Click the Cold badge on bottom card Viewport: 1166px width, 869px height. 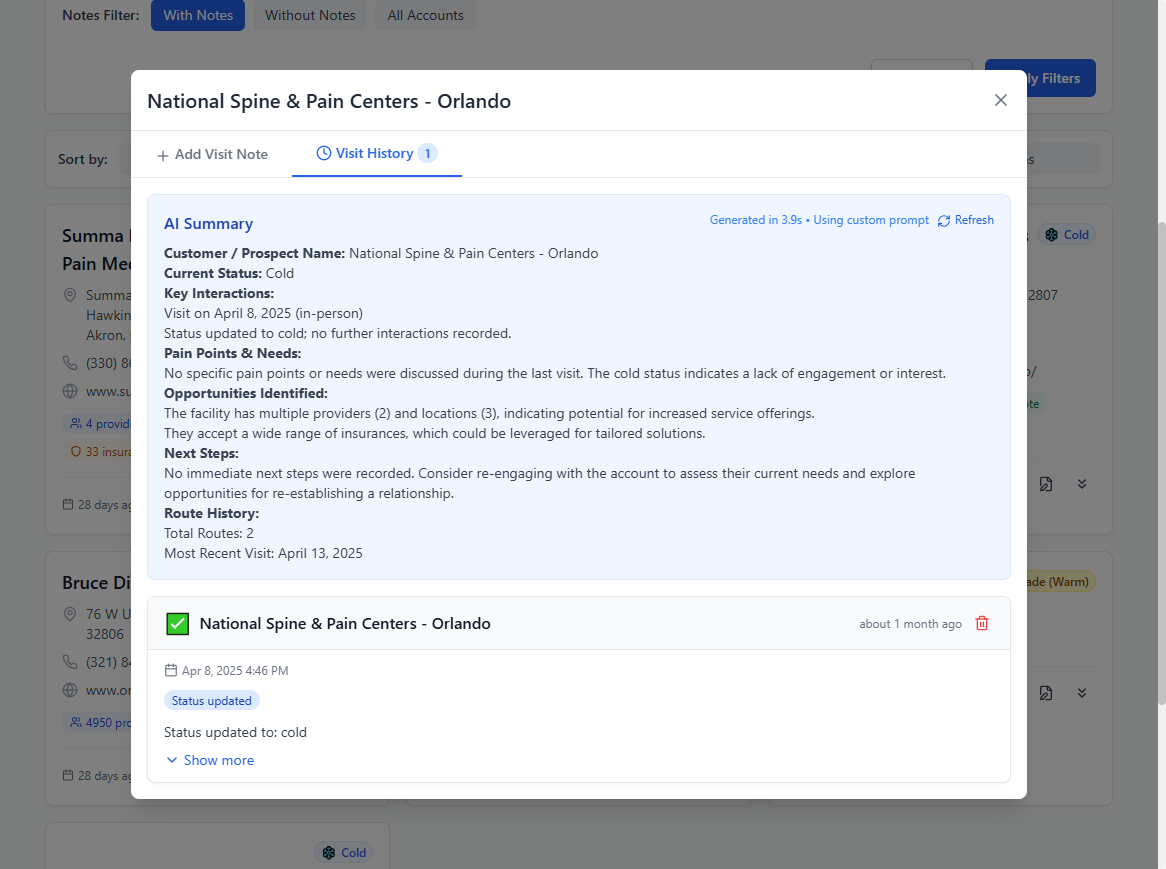click(x=344, y=853)
